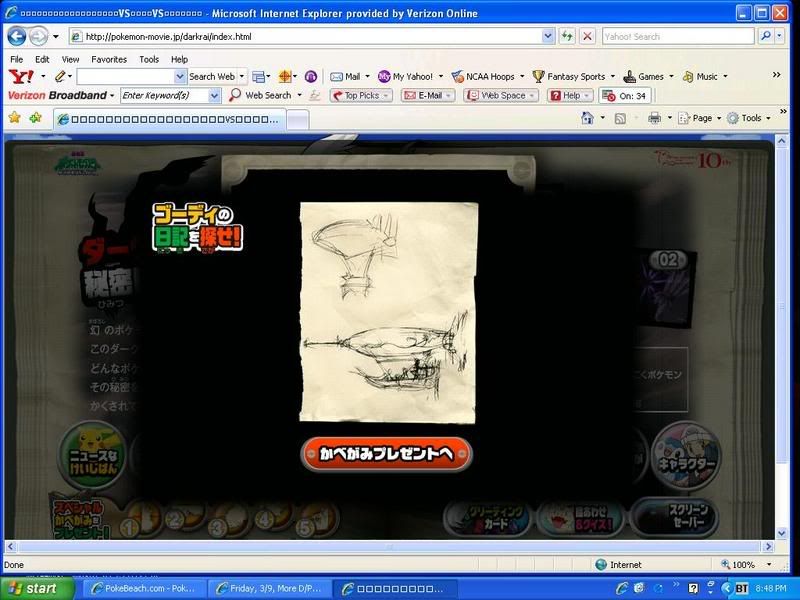
Task: Expand the Yahoo toolbar overflow chevron
Action: click(x=777, y=75)
